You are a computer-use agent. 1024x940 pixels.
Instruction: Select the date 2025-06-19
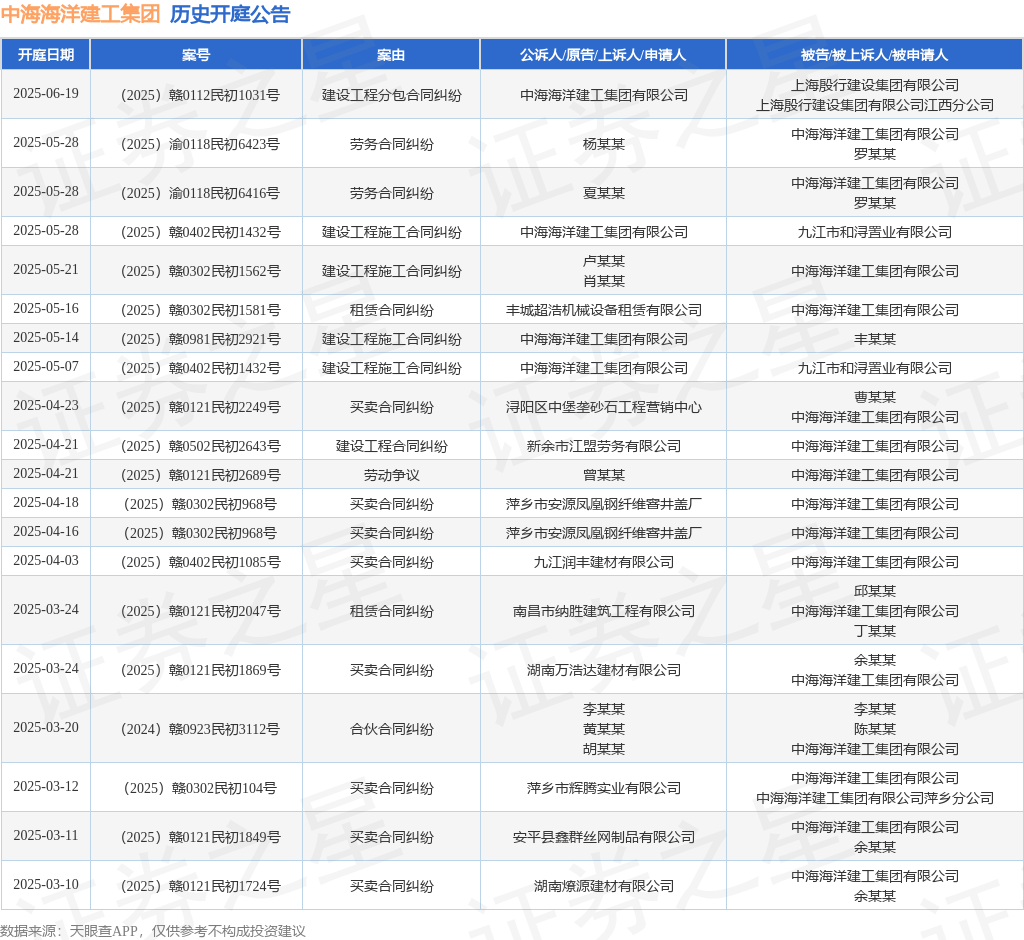point(46,93)
